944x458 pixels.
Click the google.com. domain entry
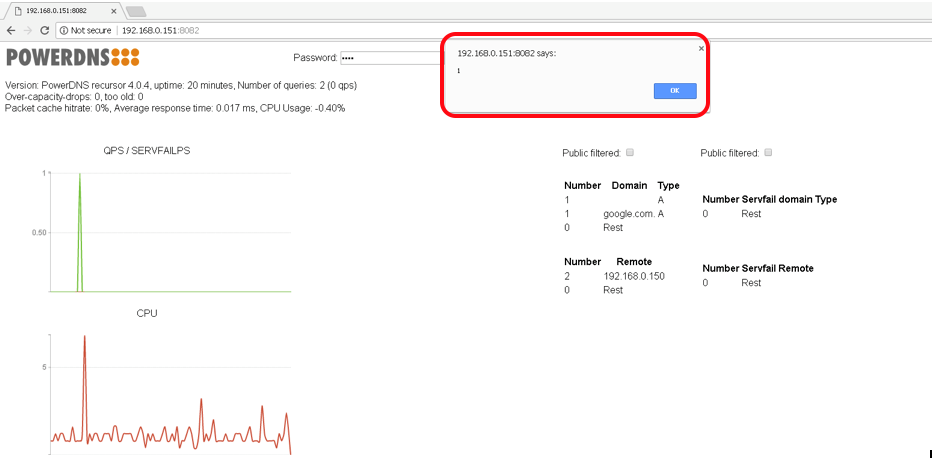coord(628,214)
